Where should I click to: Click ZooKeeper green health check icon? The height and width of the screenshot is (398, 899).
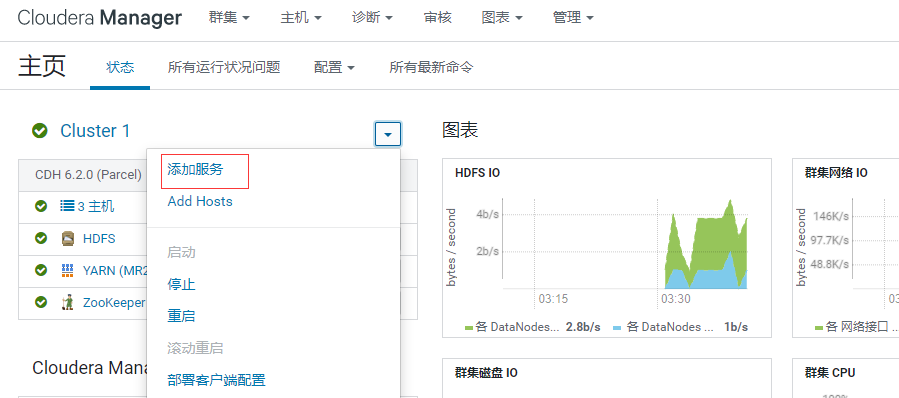pyautogui.click(x=41, y=302)
